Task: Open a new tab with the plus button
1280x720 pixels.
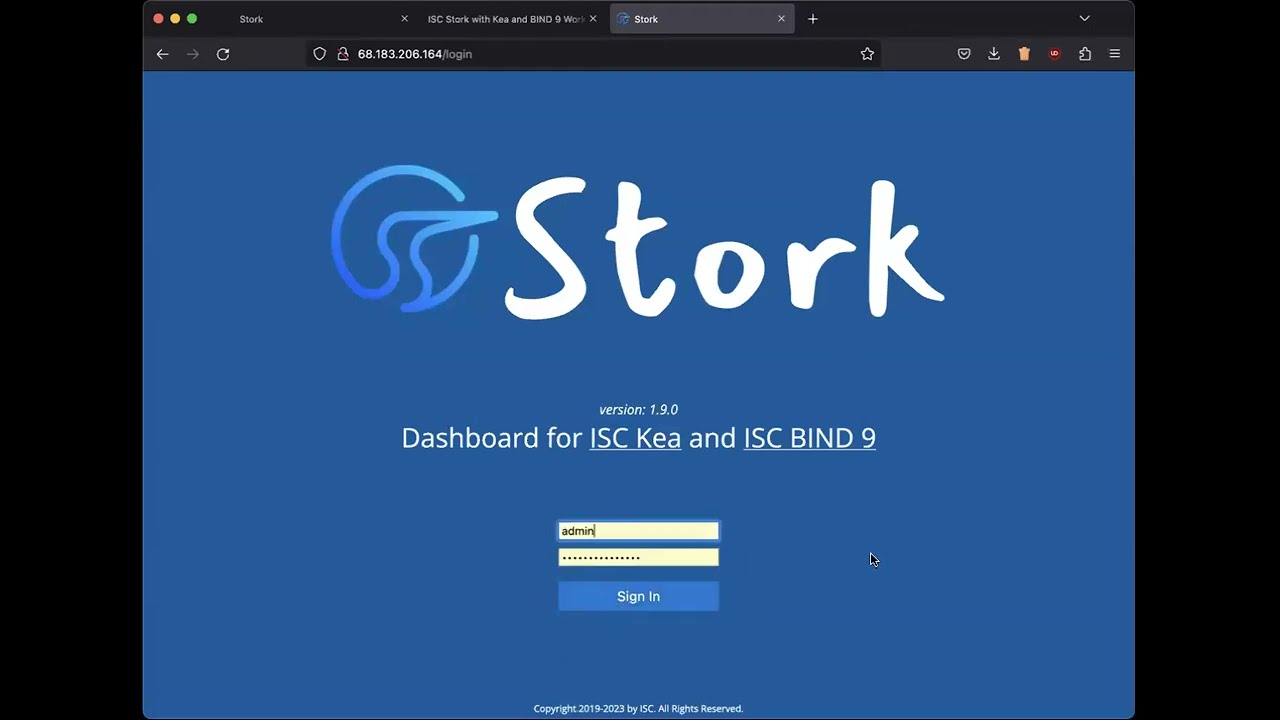Action: [x=813, y=19]
